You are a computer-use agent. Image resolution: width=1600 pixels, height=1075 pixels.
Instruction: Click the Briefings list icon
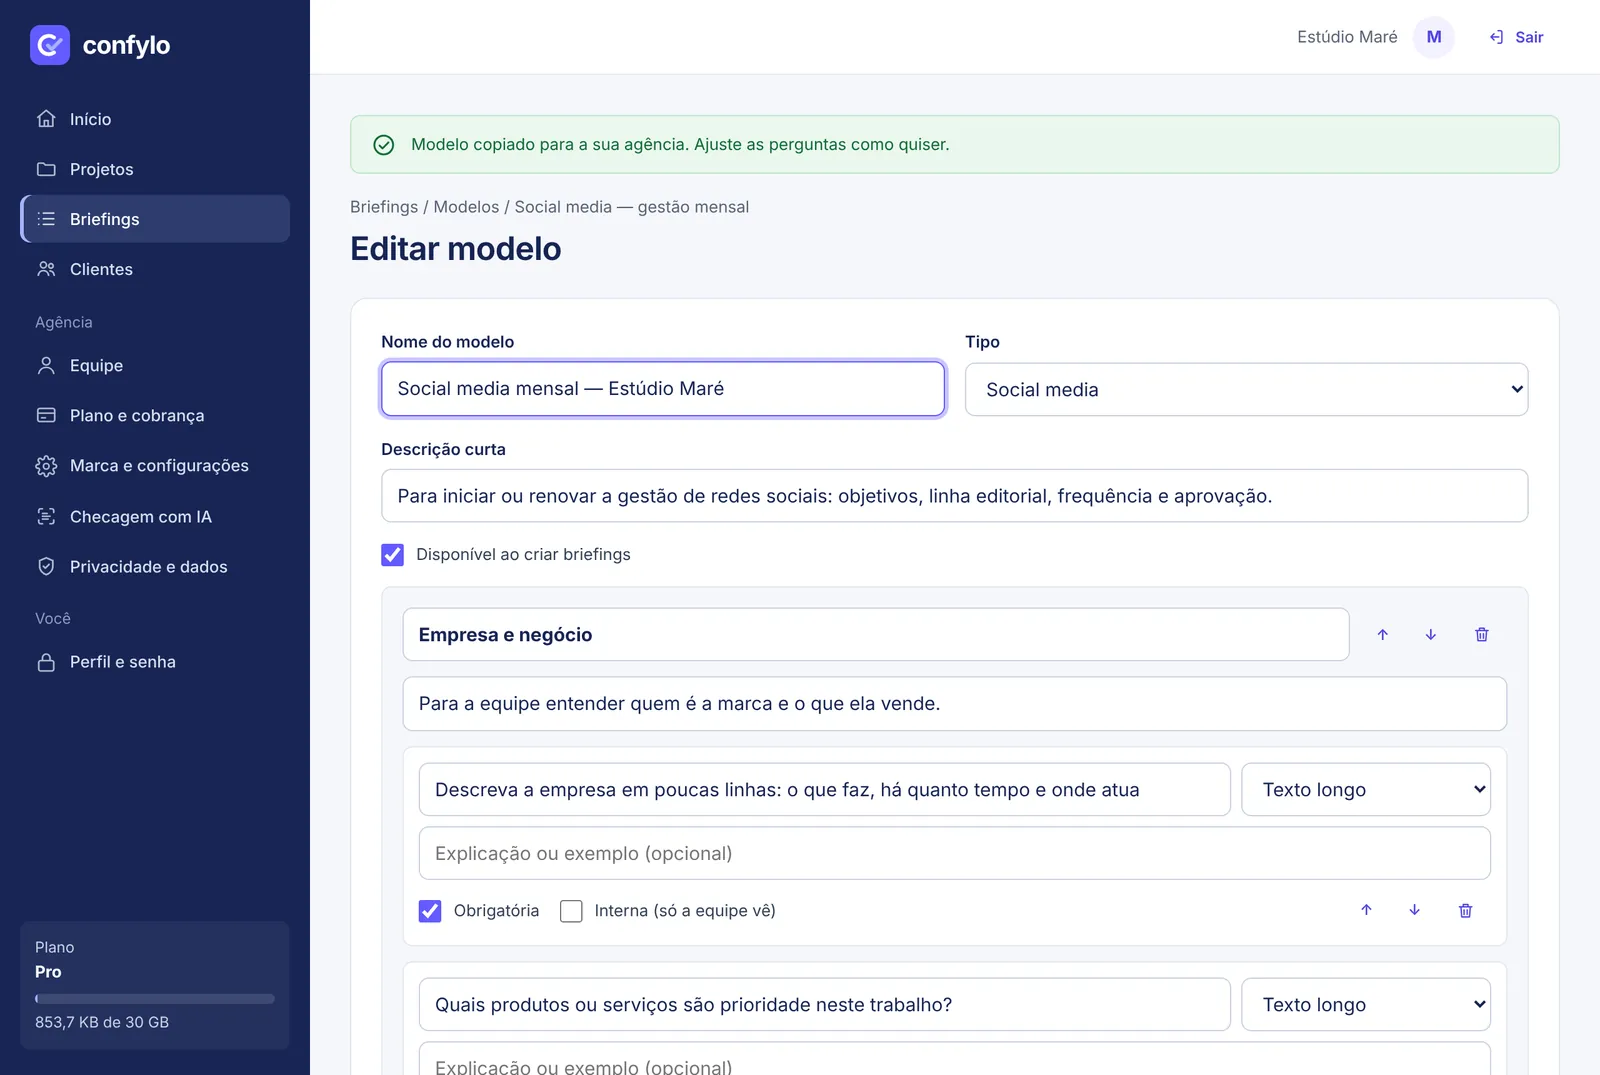coord(46,219)
